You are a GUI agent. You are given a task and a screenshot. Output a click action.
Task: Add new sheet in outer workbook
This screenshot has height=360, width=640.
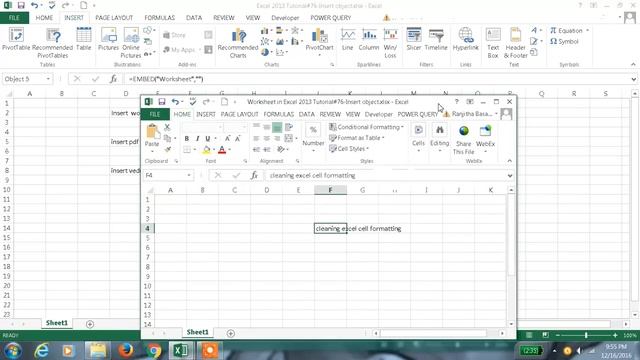pyautogui.click(x=90, y=324)
